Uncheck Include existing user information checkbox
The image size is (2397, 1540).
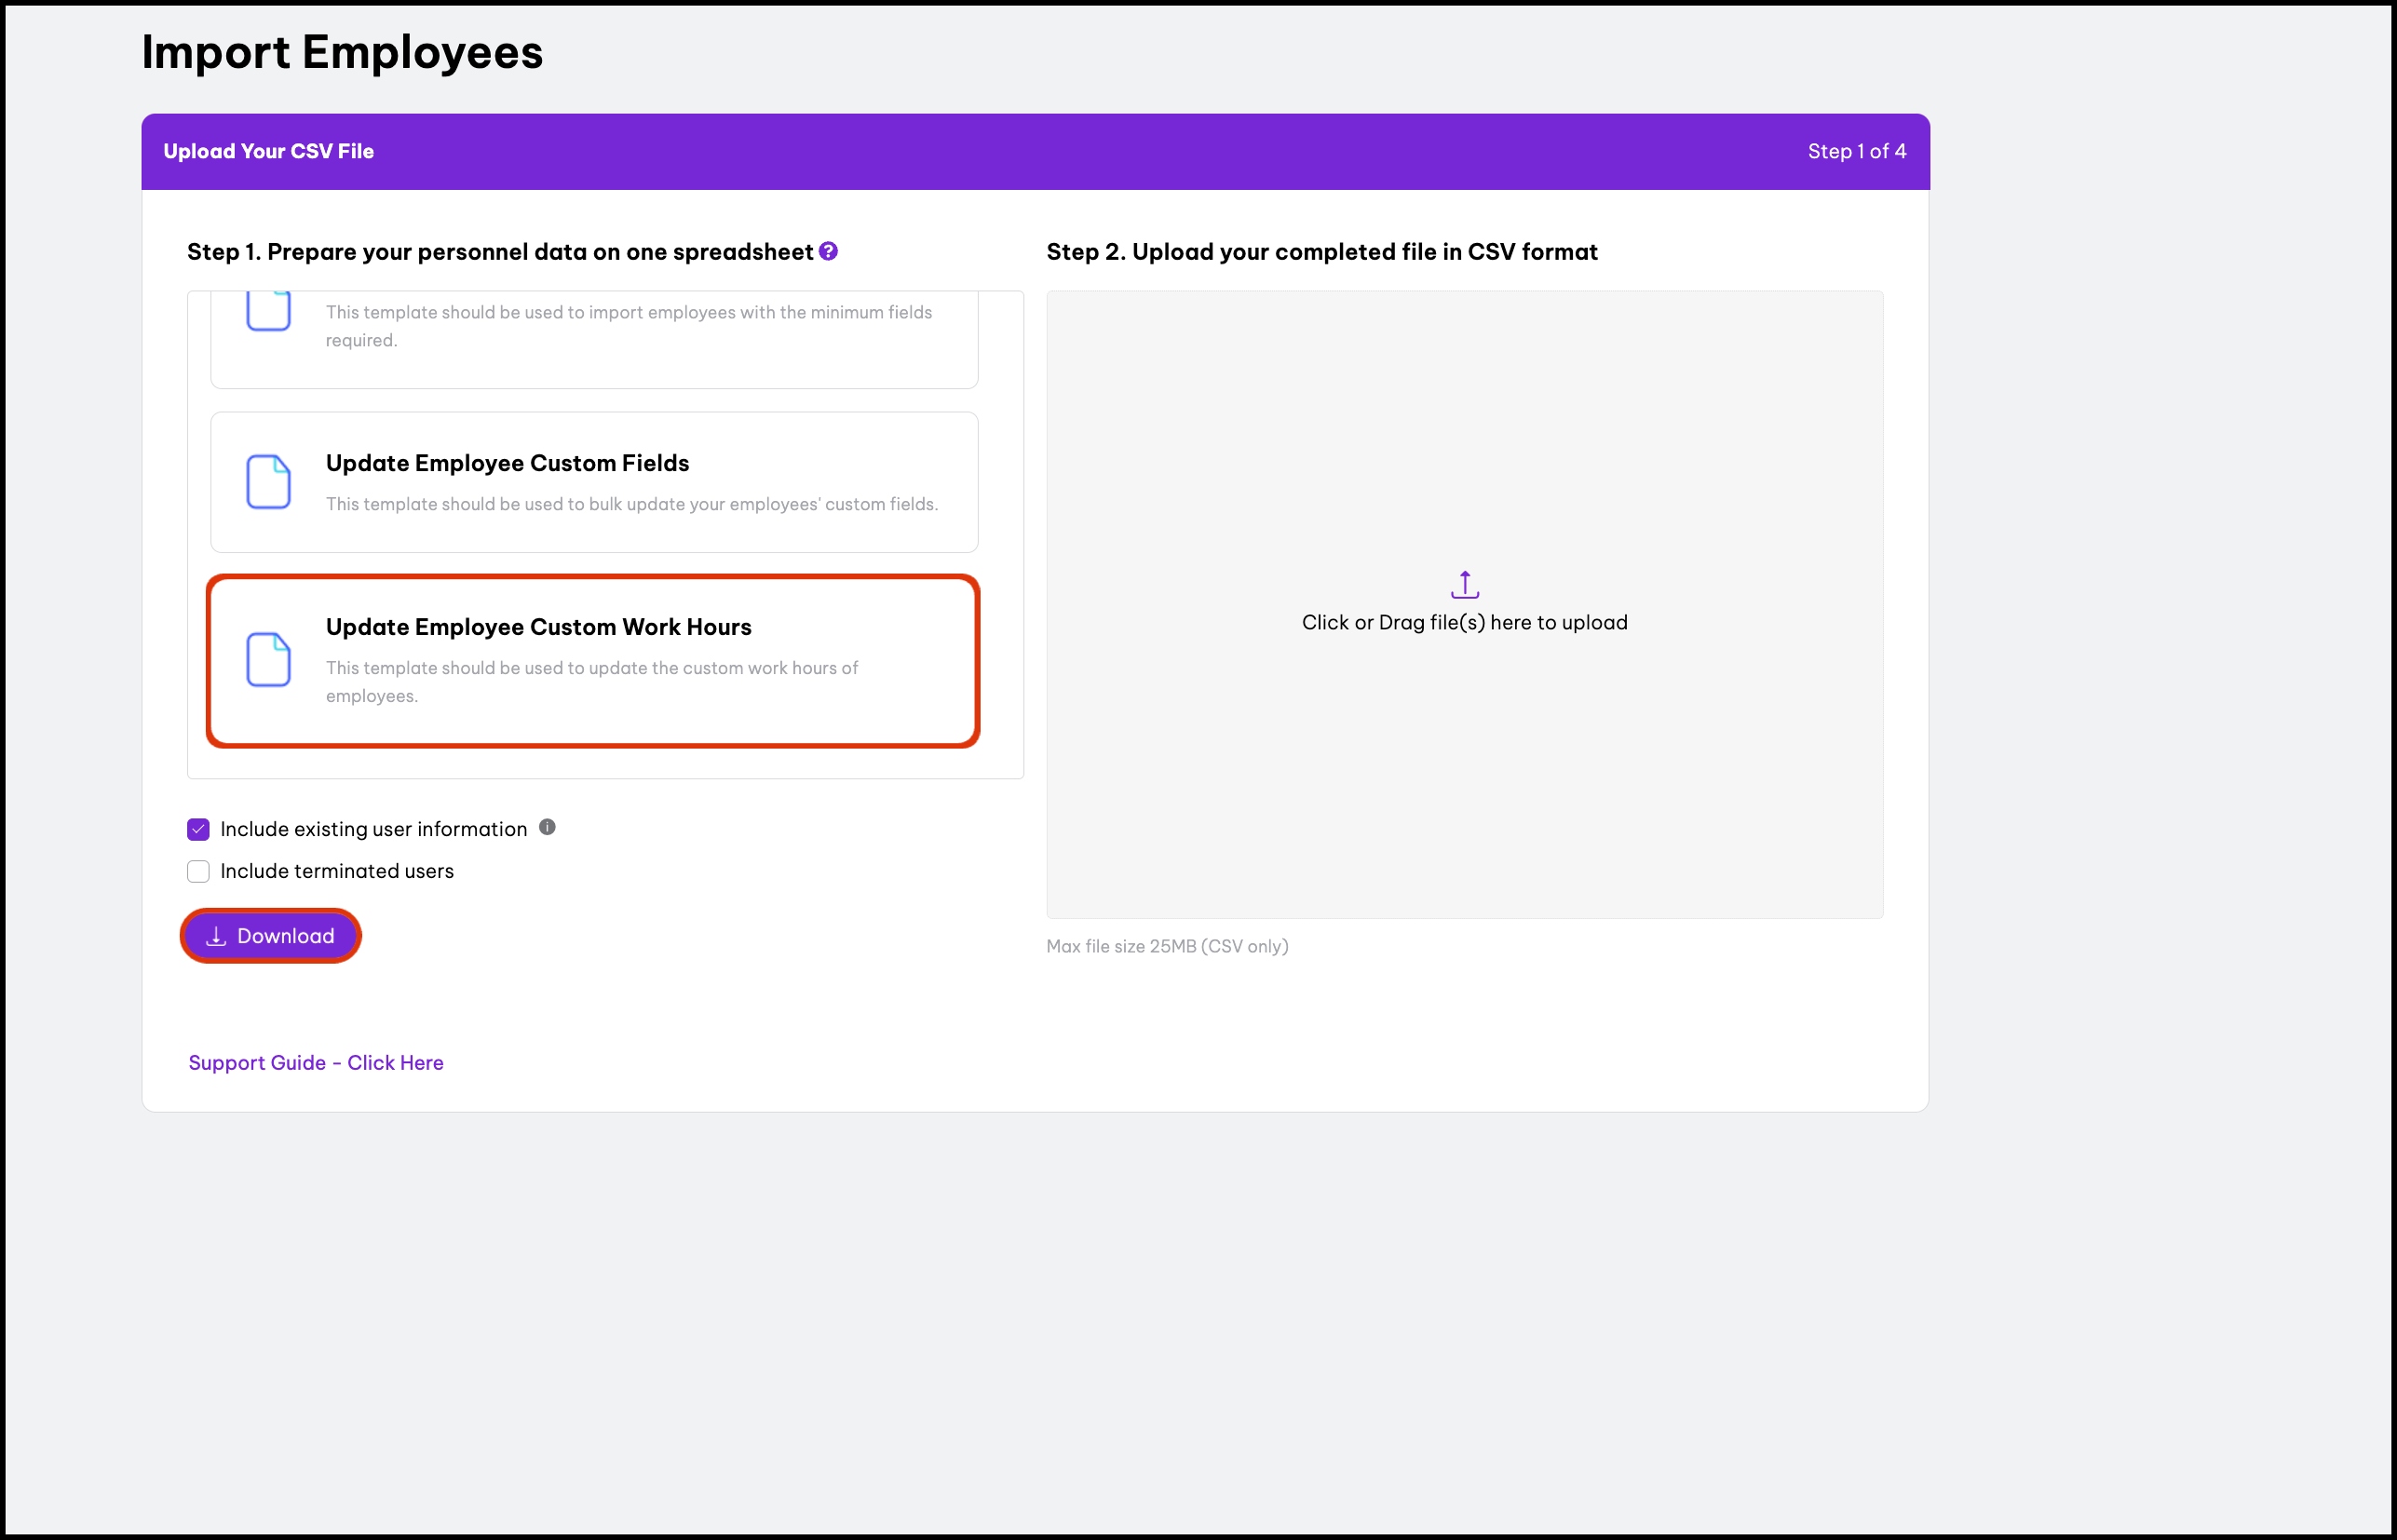point(198,829)
